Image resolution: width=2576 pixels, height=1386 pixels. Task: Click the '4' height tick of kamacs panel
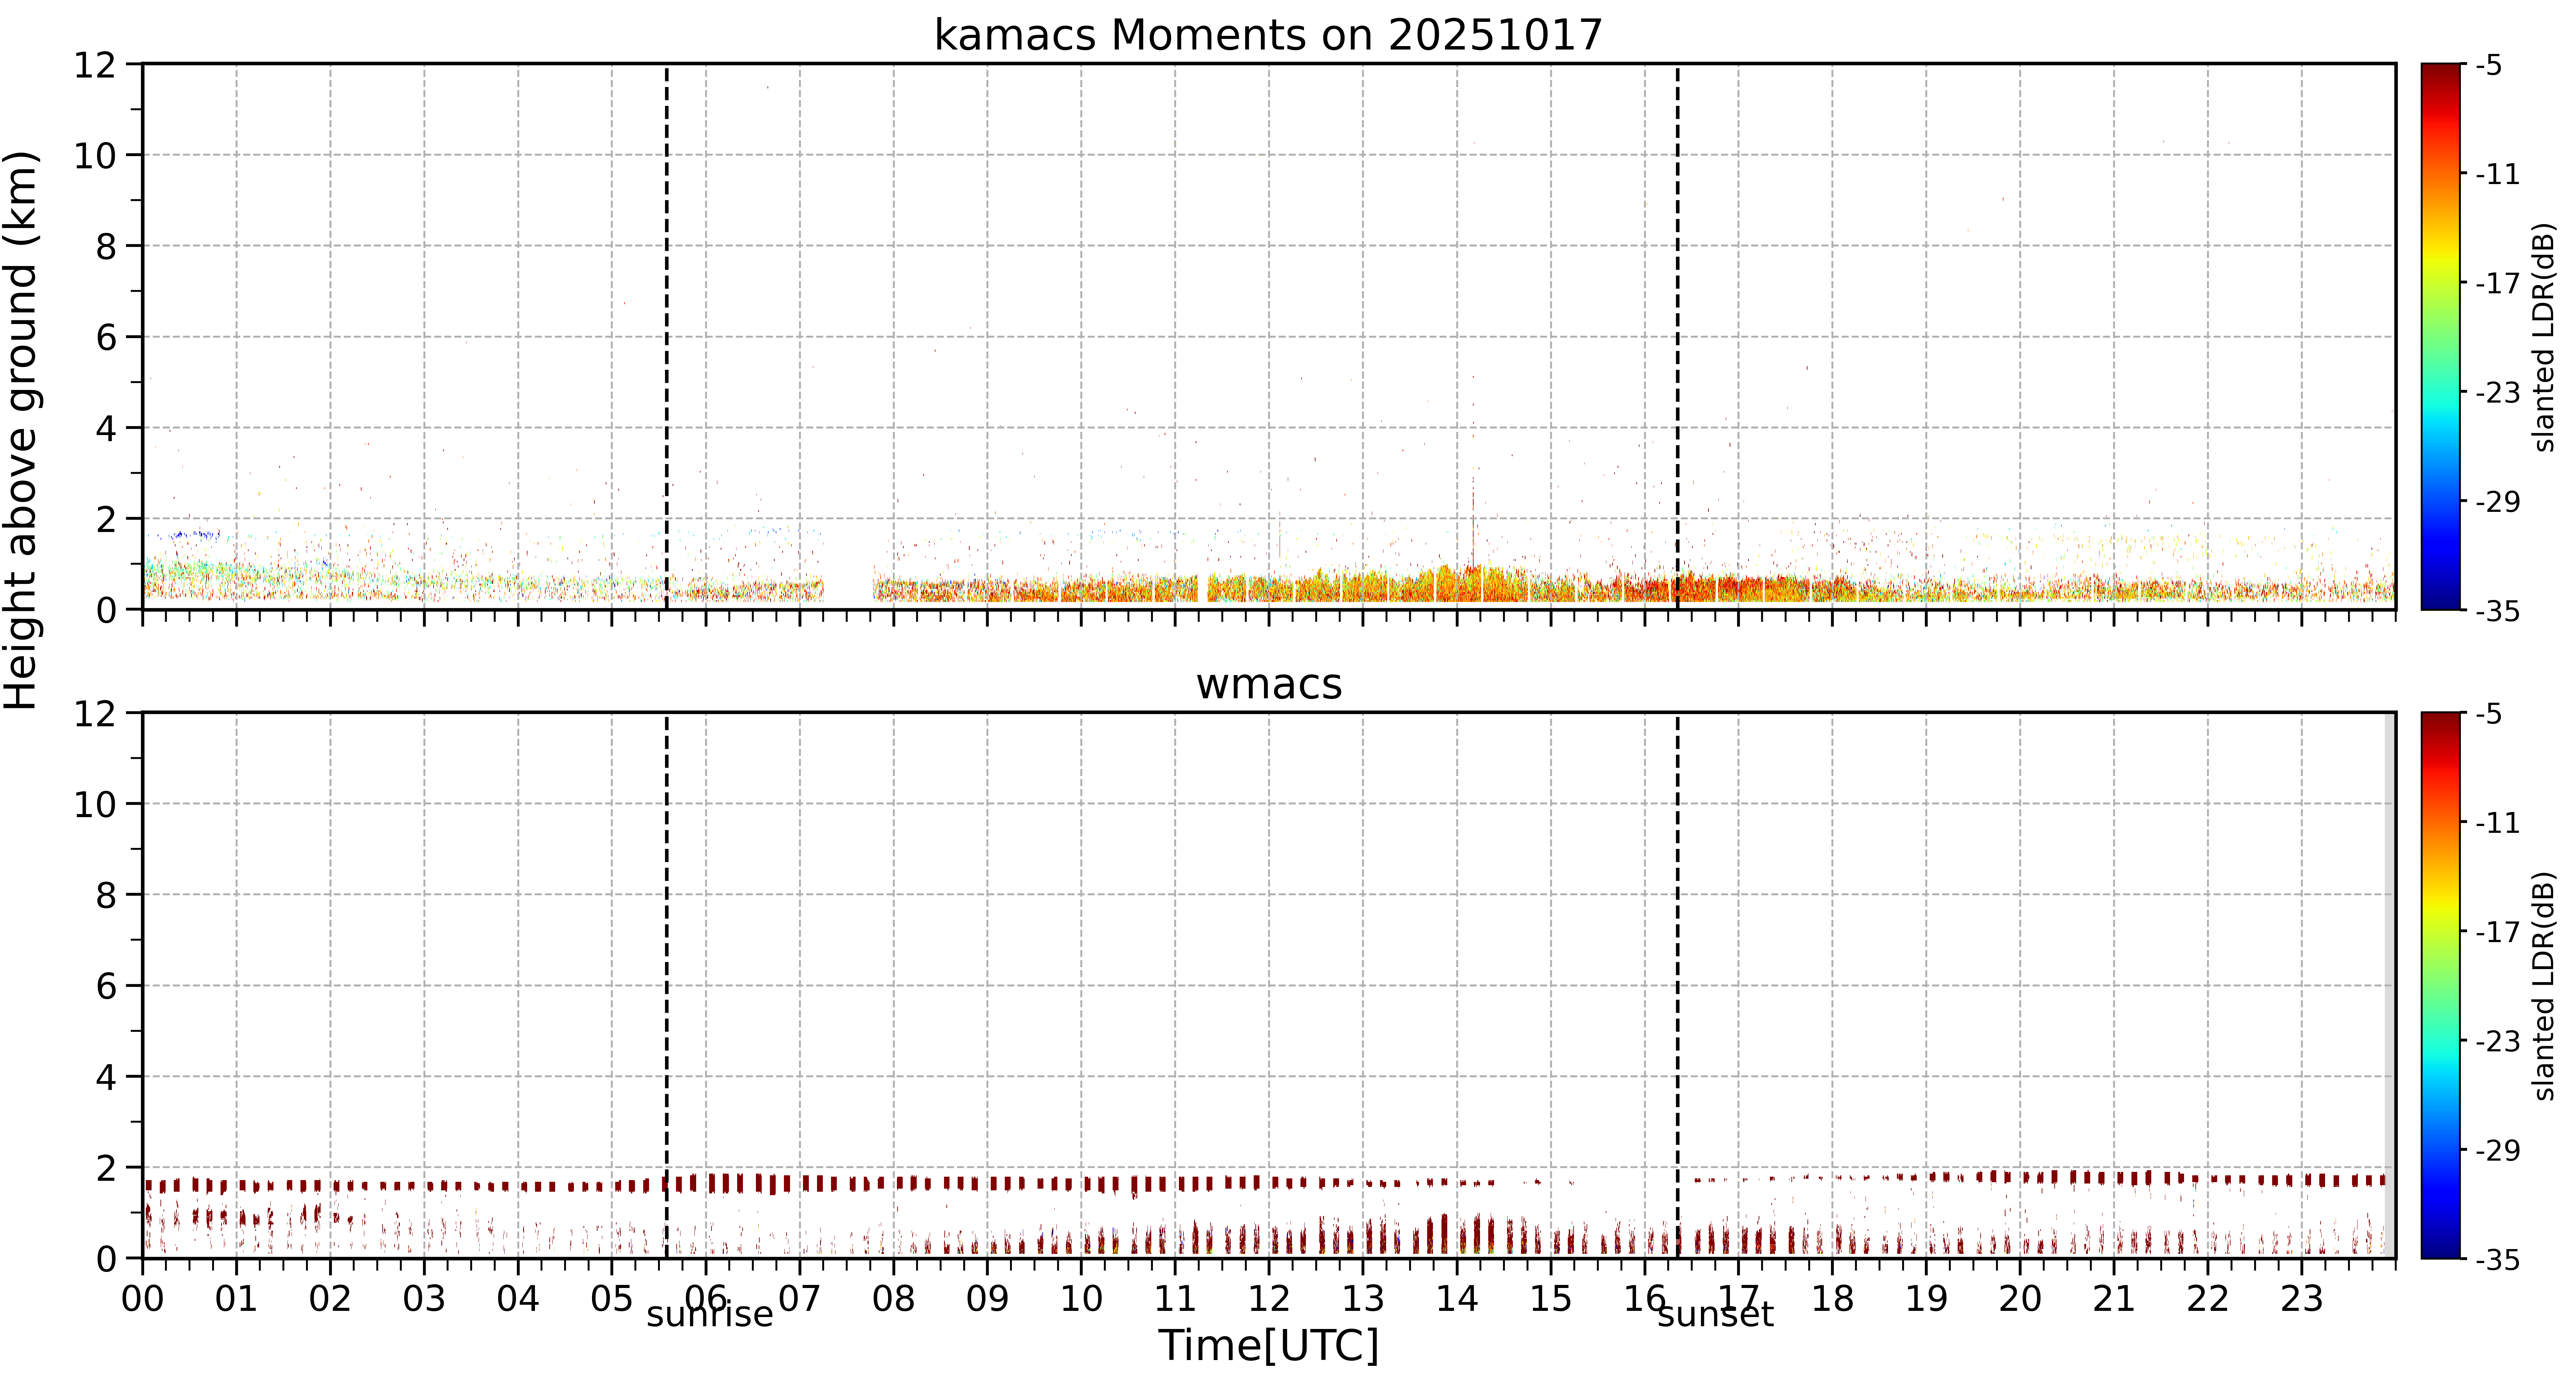[106, 429]
